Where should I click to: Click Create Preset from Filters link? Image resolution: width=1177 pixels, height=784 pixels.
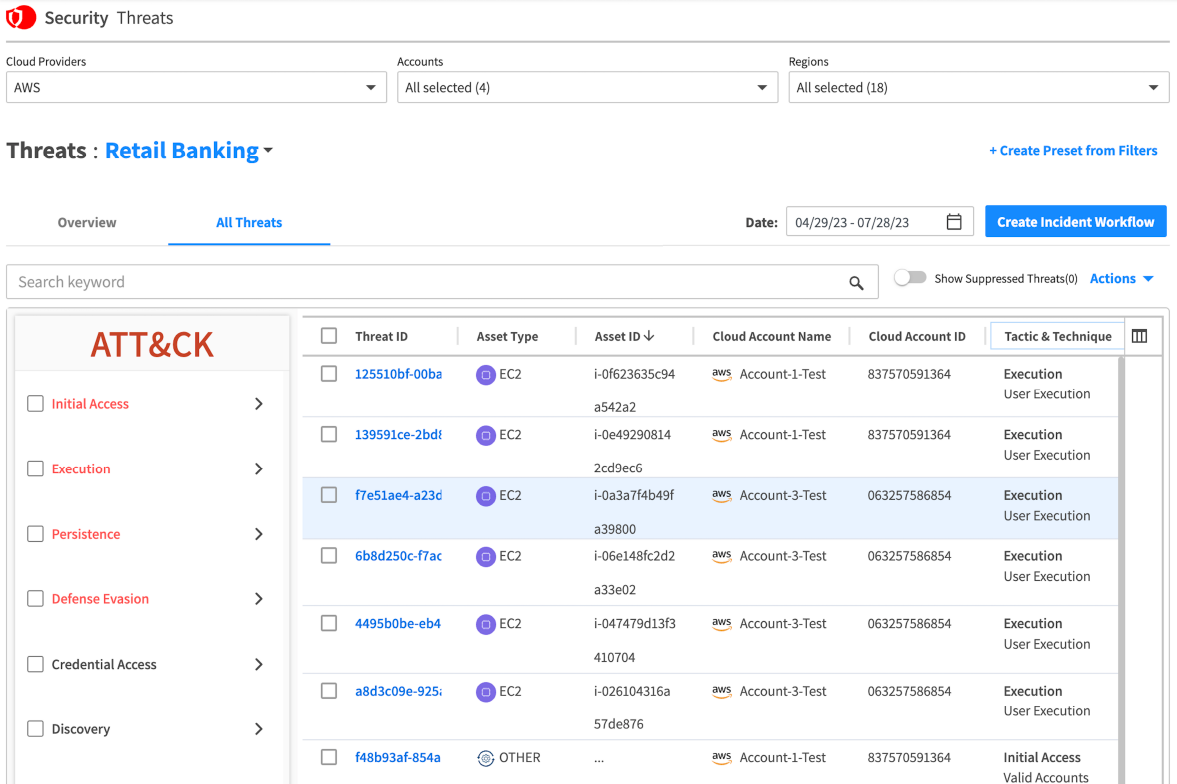[x=1073, y=150]
